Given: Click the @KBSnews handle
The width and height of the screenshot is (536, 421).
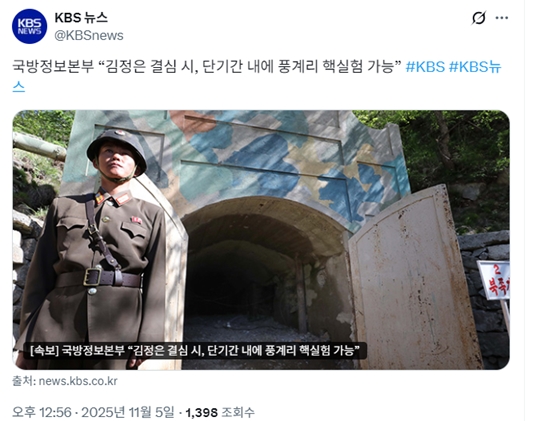Looking at the screenshot, I should point(89,36).
